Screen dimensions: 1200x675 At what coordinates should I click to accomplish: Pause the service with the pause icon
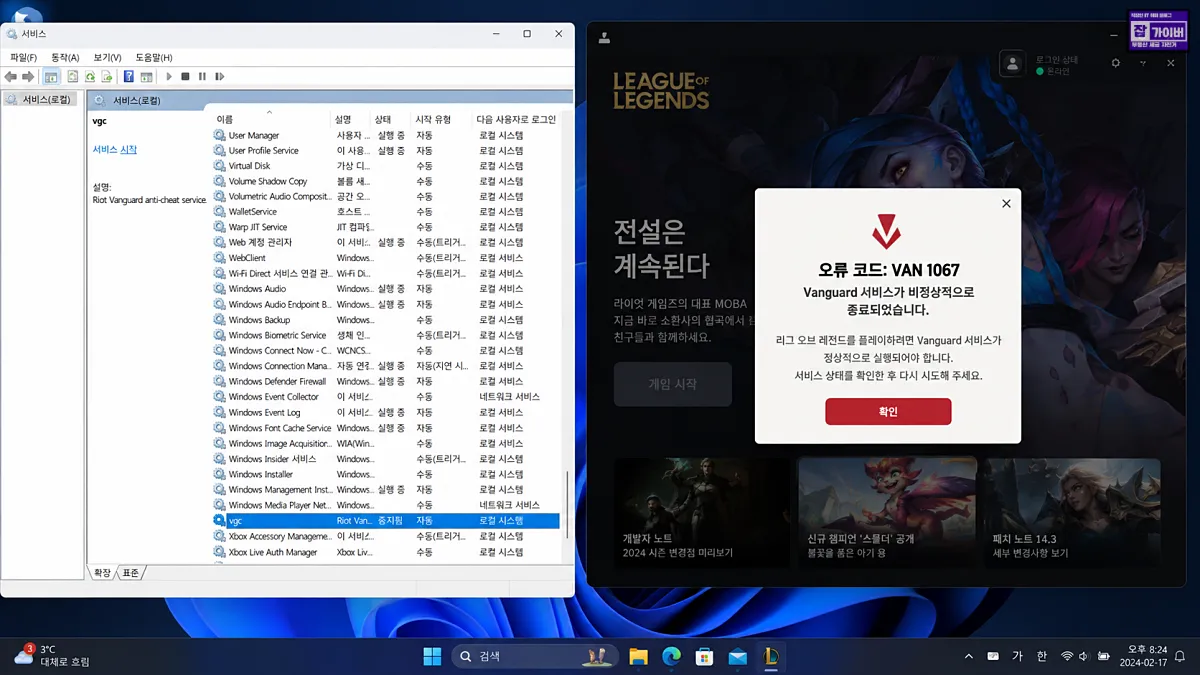tap(202, 77)
